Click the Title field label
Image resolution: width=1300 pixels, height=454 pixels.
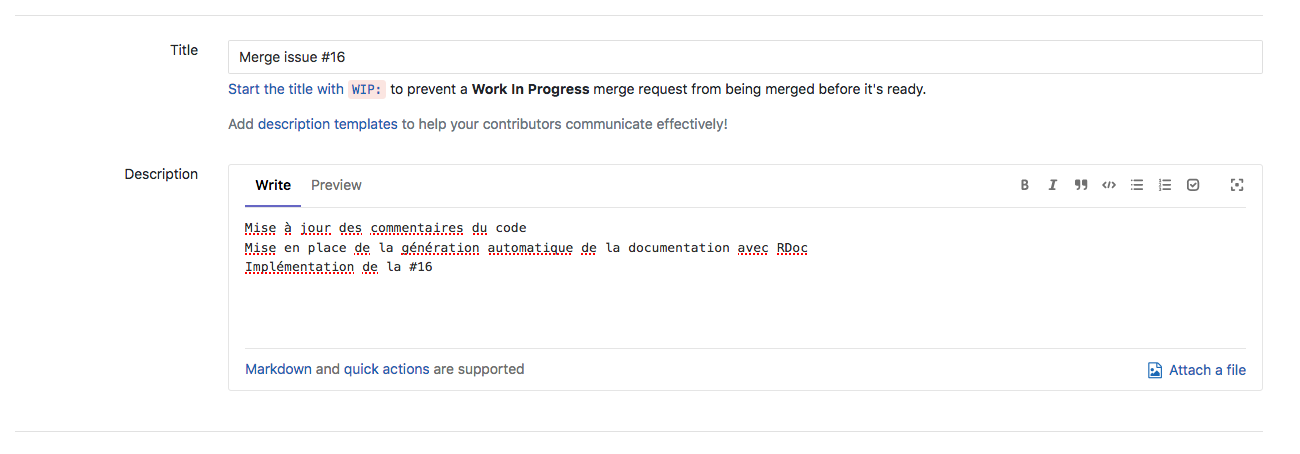[184, 50]
